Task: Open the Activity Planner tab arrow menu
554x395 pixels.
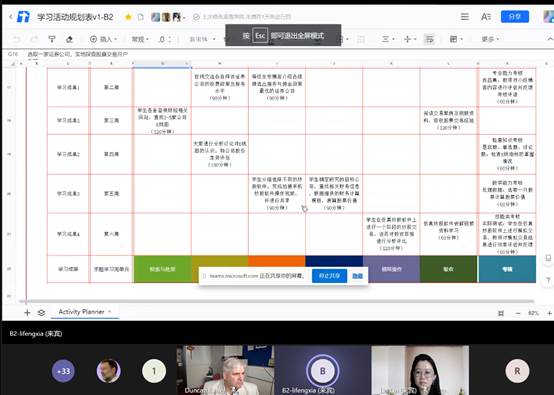Action: tap(110, 312)
